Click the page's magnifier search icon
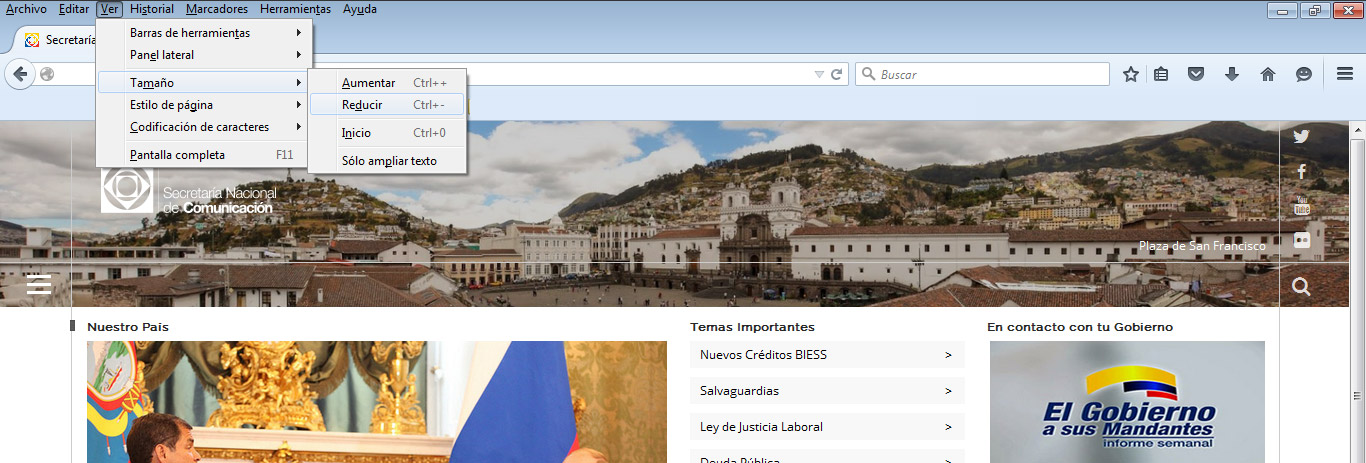 (1301, 287)
